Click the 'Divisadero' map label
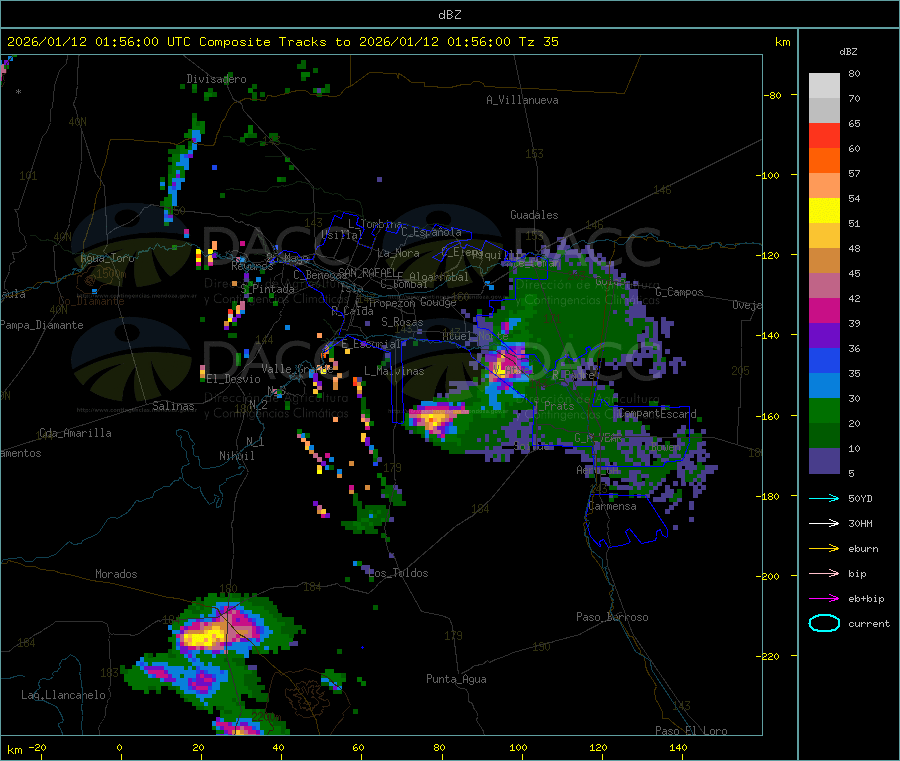Screen dimensions: 900x761 tap(216, 79)
